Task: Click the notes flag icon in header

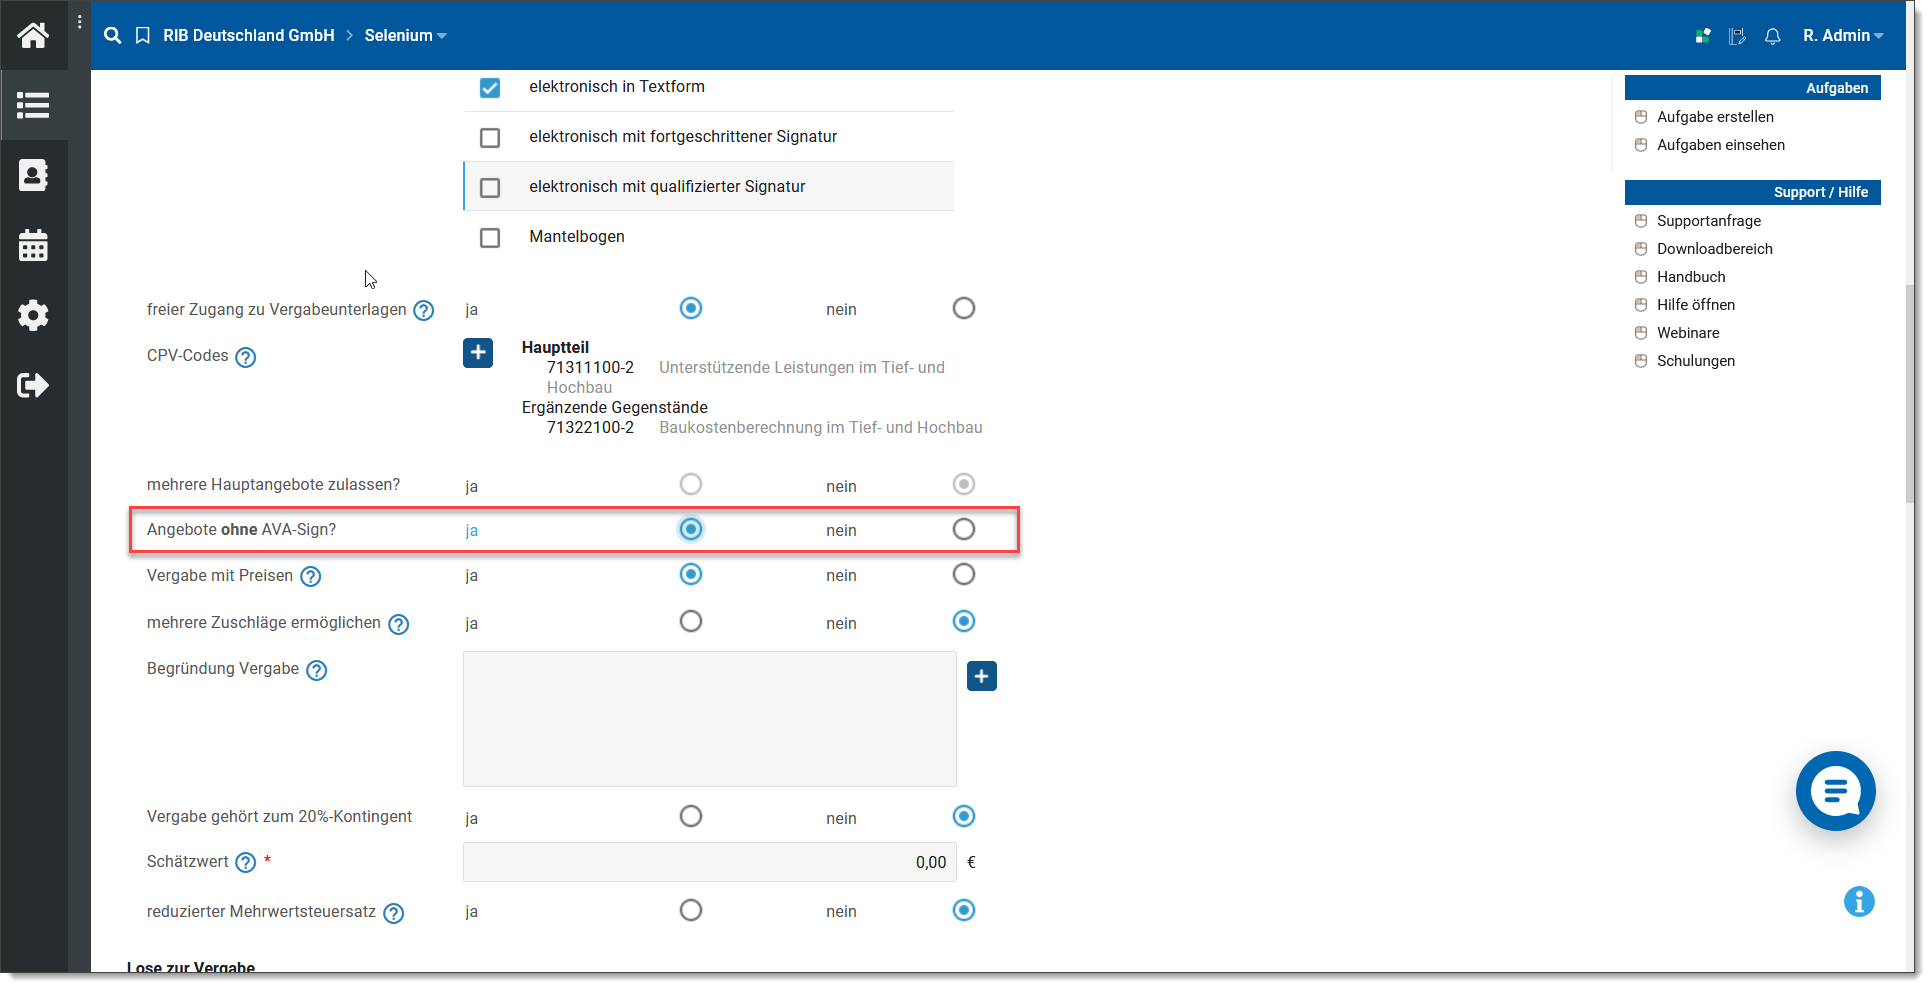Action: point(1737,36)
